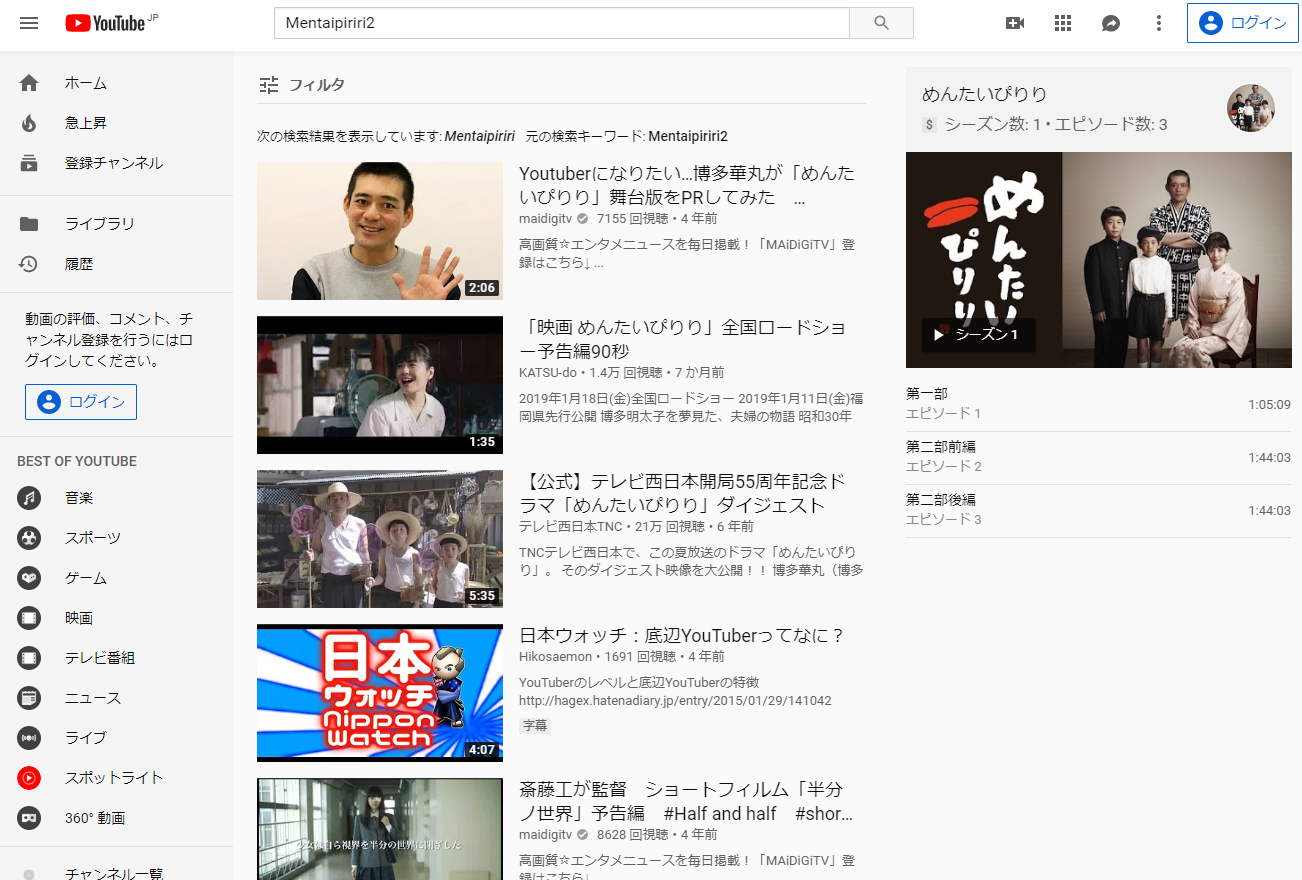This screenshot has height=880, width=1302.
Task: Open the 音楽 music note icon
Action: coord(29,498)
